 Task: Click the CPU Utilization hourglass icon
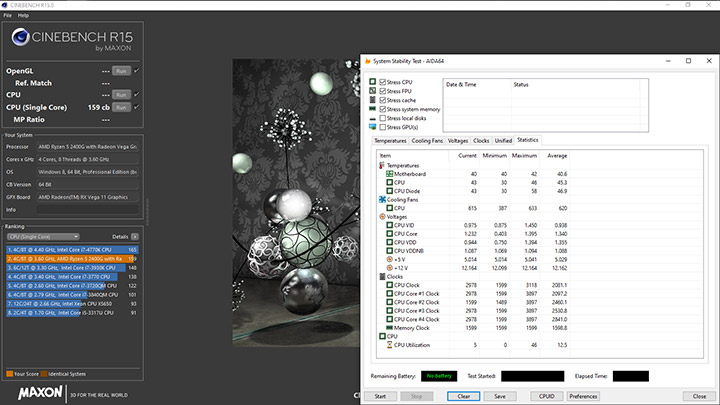click(x=389, y=344)
